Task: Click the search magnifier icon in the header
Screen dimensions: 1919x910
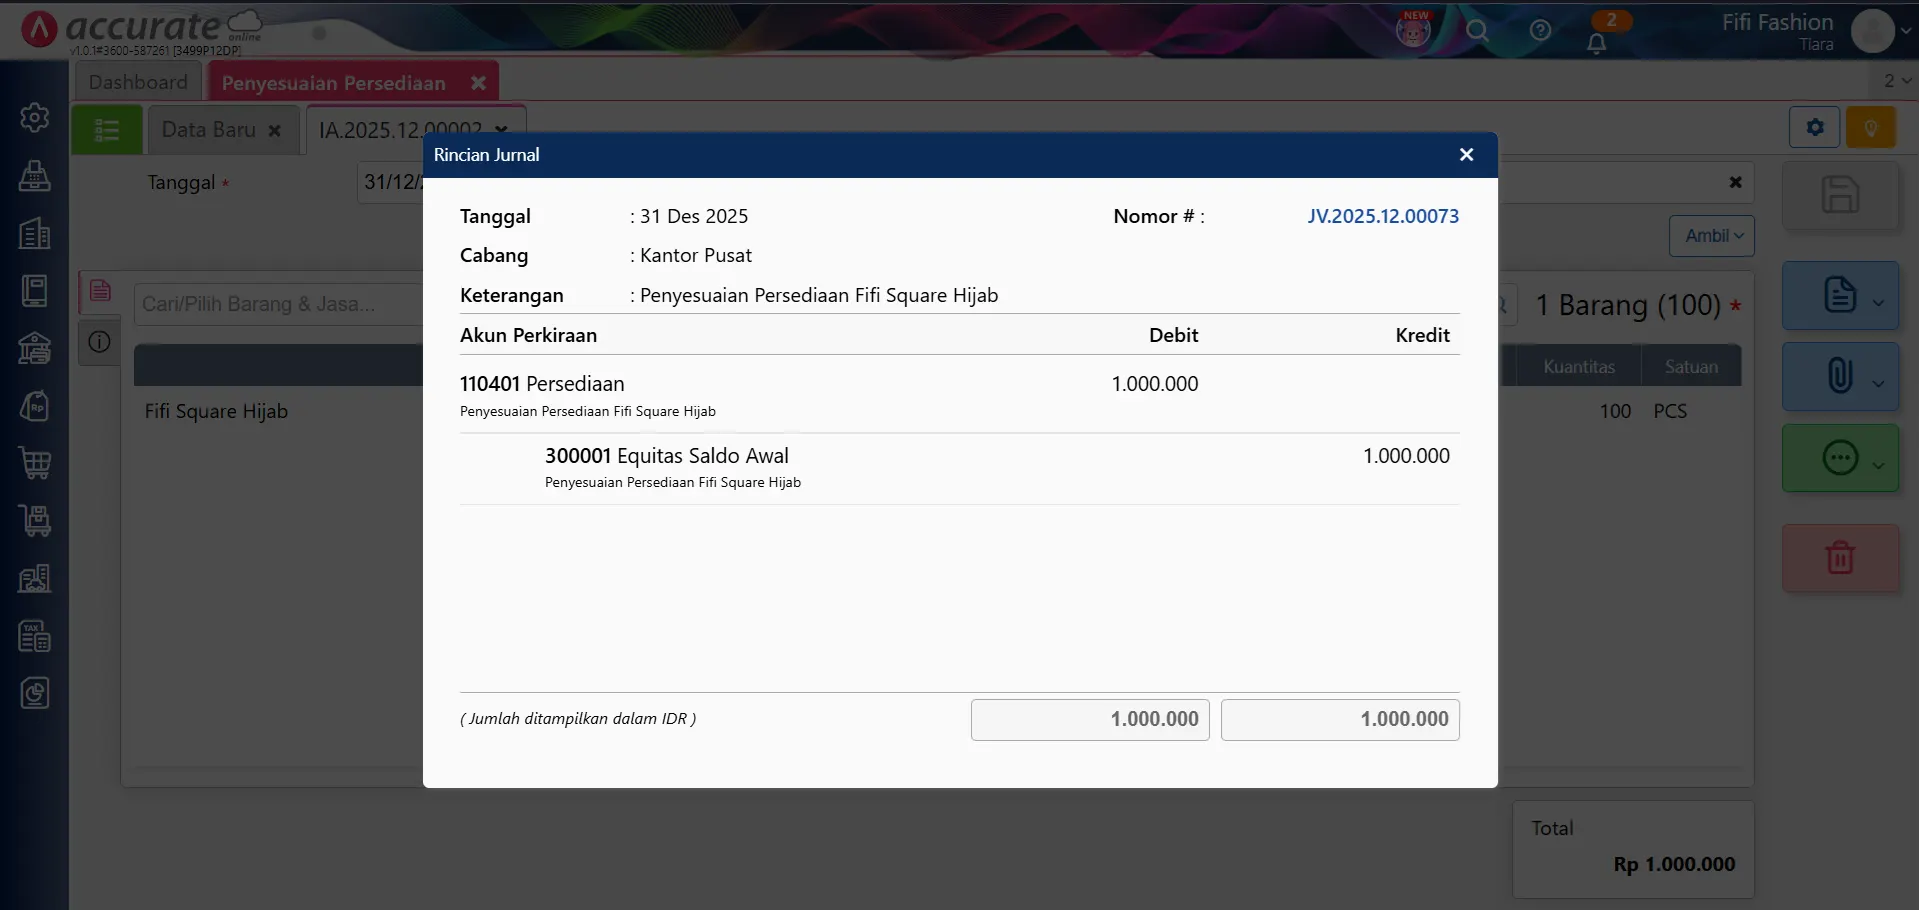Action: point(1478,31)
